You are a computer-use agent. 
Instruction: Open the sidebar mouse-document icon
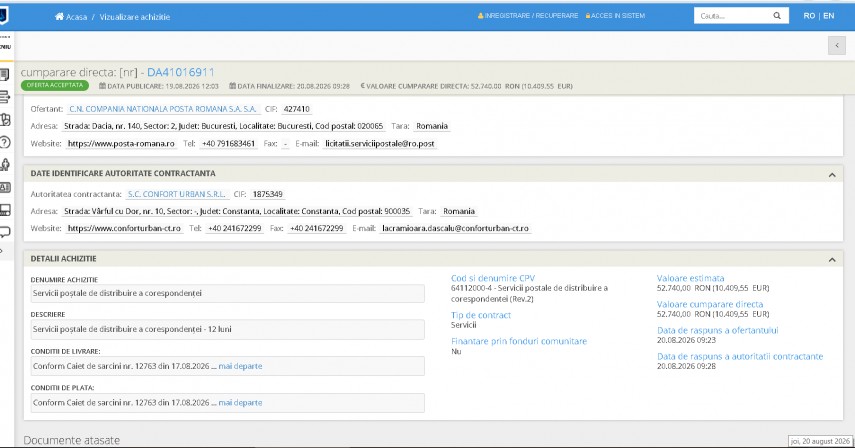(x=5, y=120)
